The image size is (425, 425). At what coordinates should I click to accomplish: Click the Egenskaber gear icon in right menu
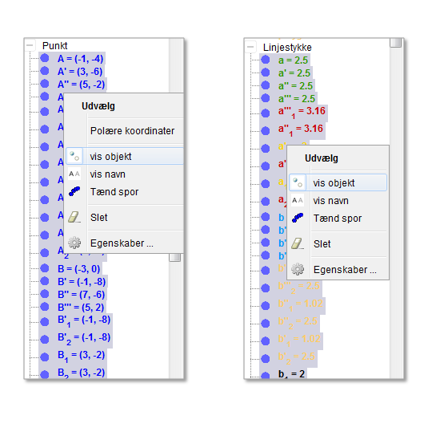click(297, 269)
